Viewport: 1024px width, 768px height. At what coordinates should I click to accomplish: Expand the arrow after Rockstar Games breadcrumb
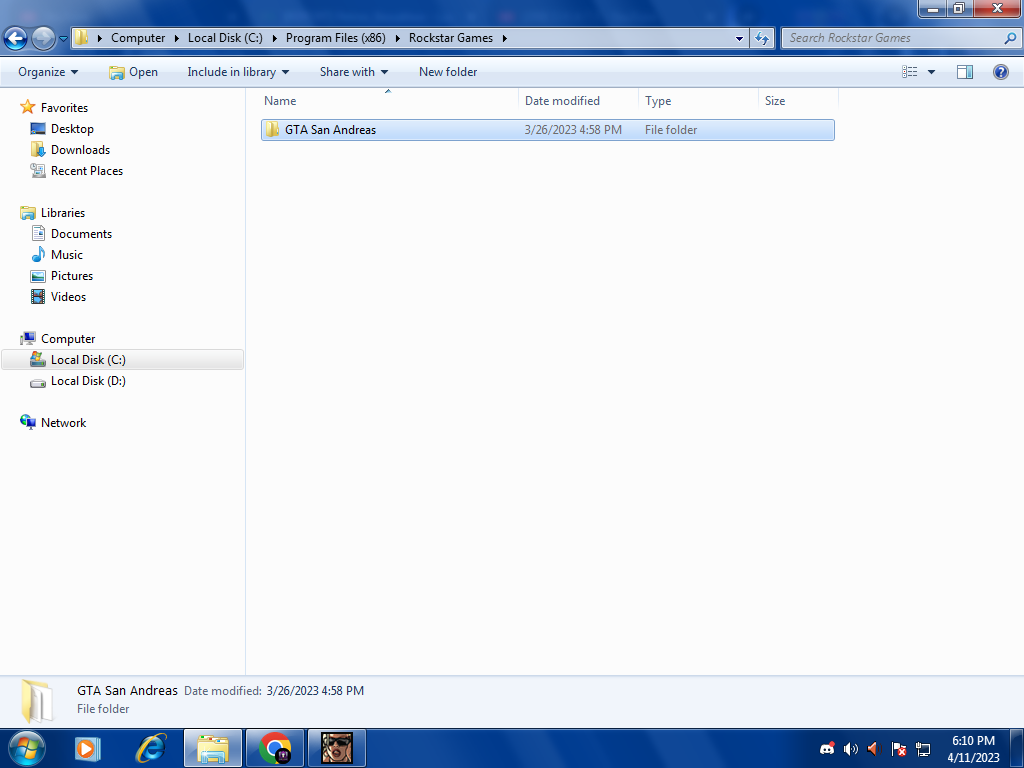505,38
